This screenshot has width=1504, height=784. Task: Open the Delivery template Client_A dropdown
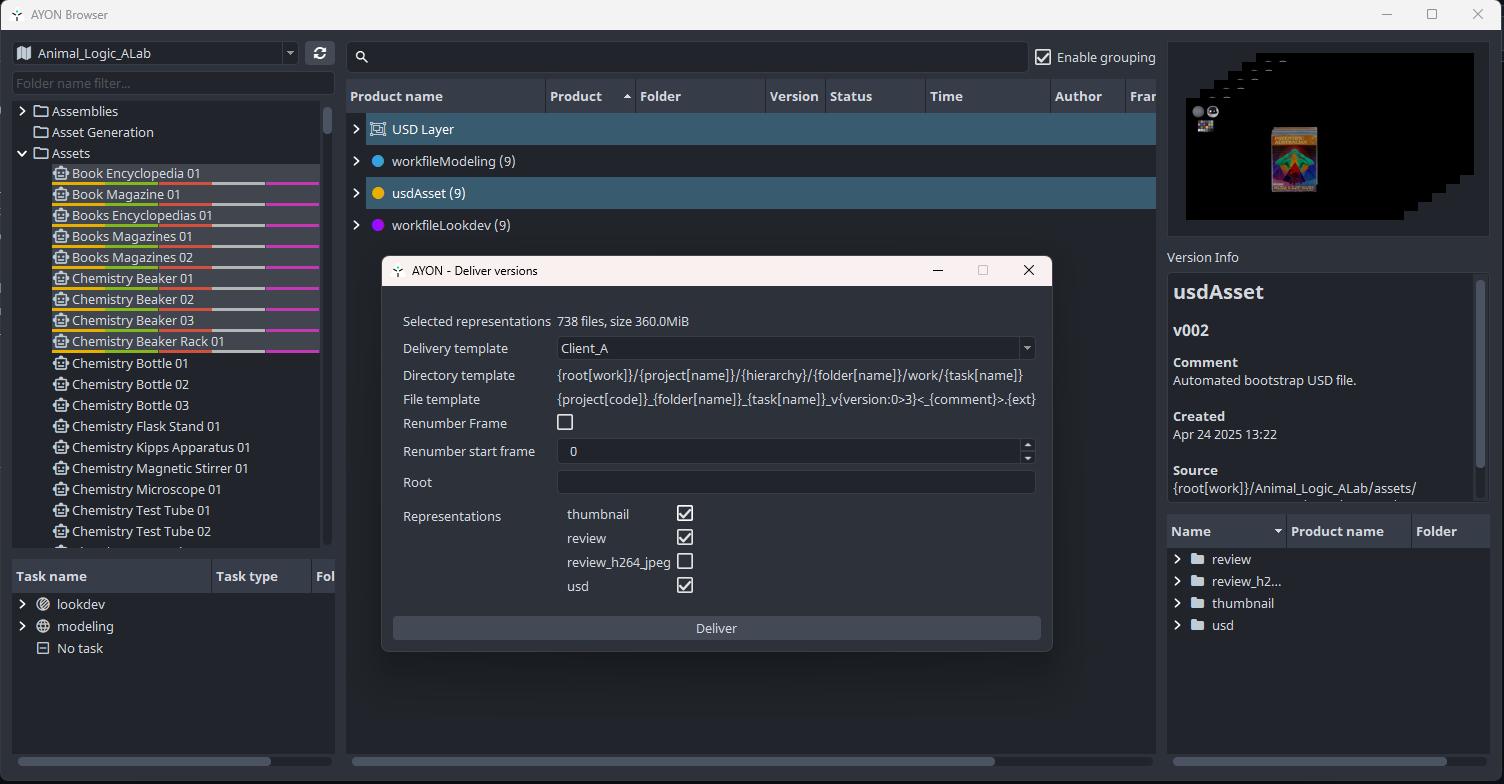click(x=796, y=348)
